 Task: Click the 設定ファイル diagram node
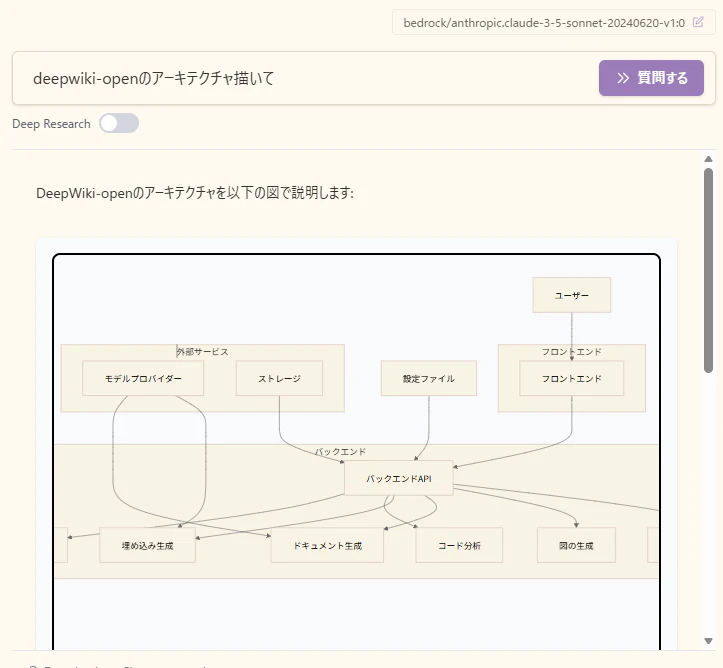click(x=429, y=378)
